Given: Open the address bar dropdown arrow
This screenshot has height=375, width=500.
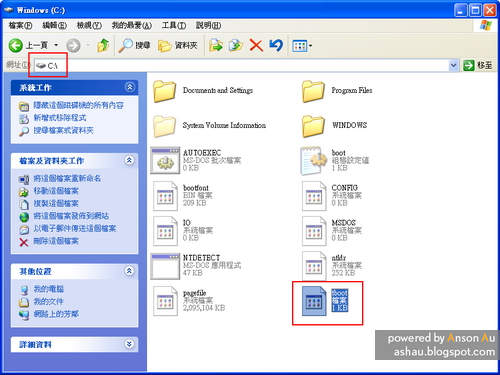Looking at the screenshot, I should [453, 65].
